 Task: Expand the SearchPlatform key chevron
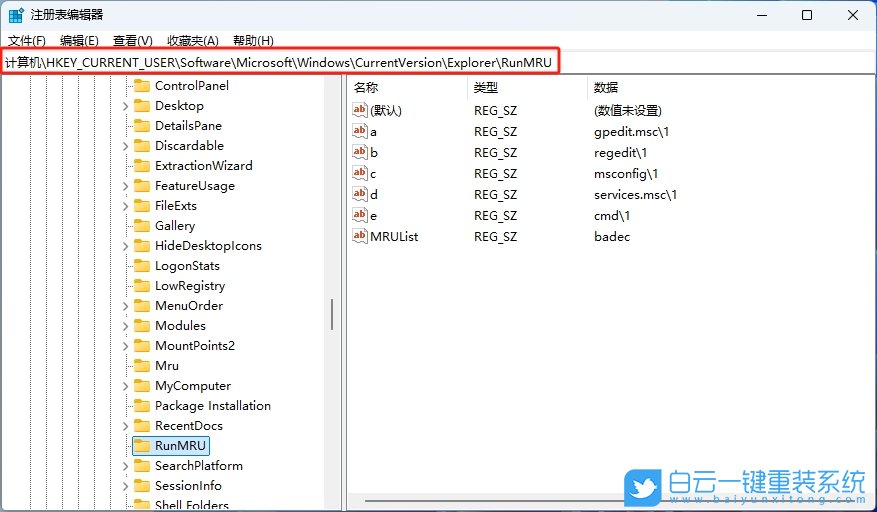(x=125, y=466)
